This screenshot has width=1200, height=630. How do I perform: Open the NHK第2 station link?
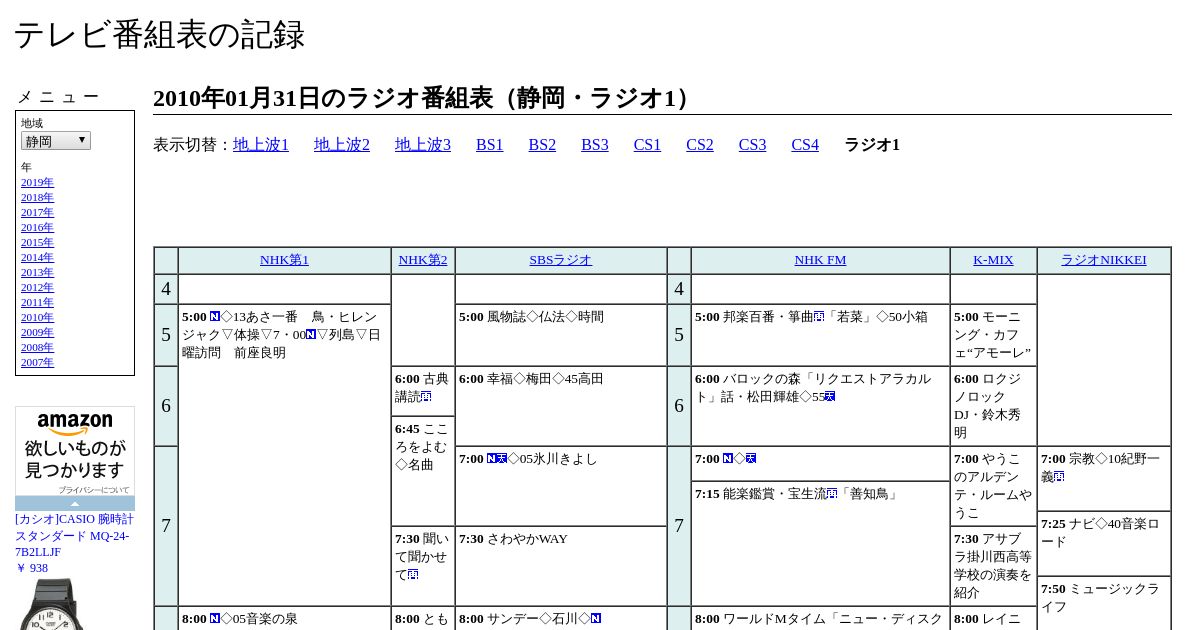423,260
